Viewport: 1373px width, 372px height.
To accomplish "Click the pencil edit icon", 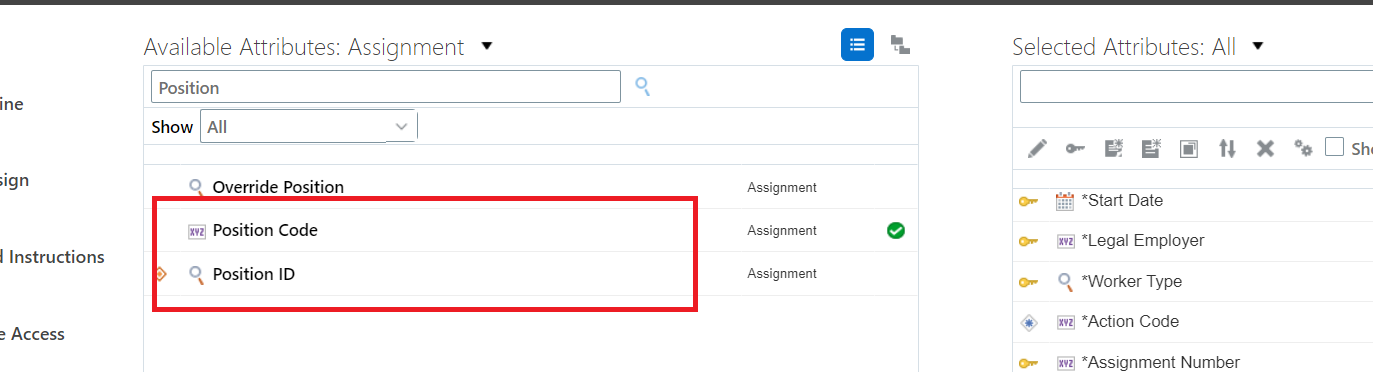I will coord(1037,148).
